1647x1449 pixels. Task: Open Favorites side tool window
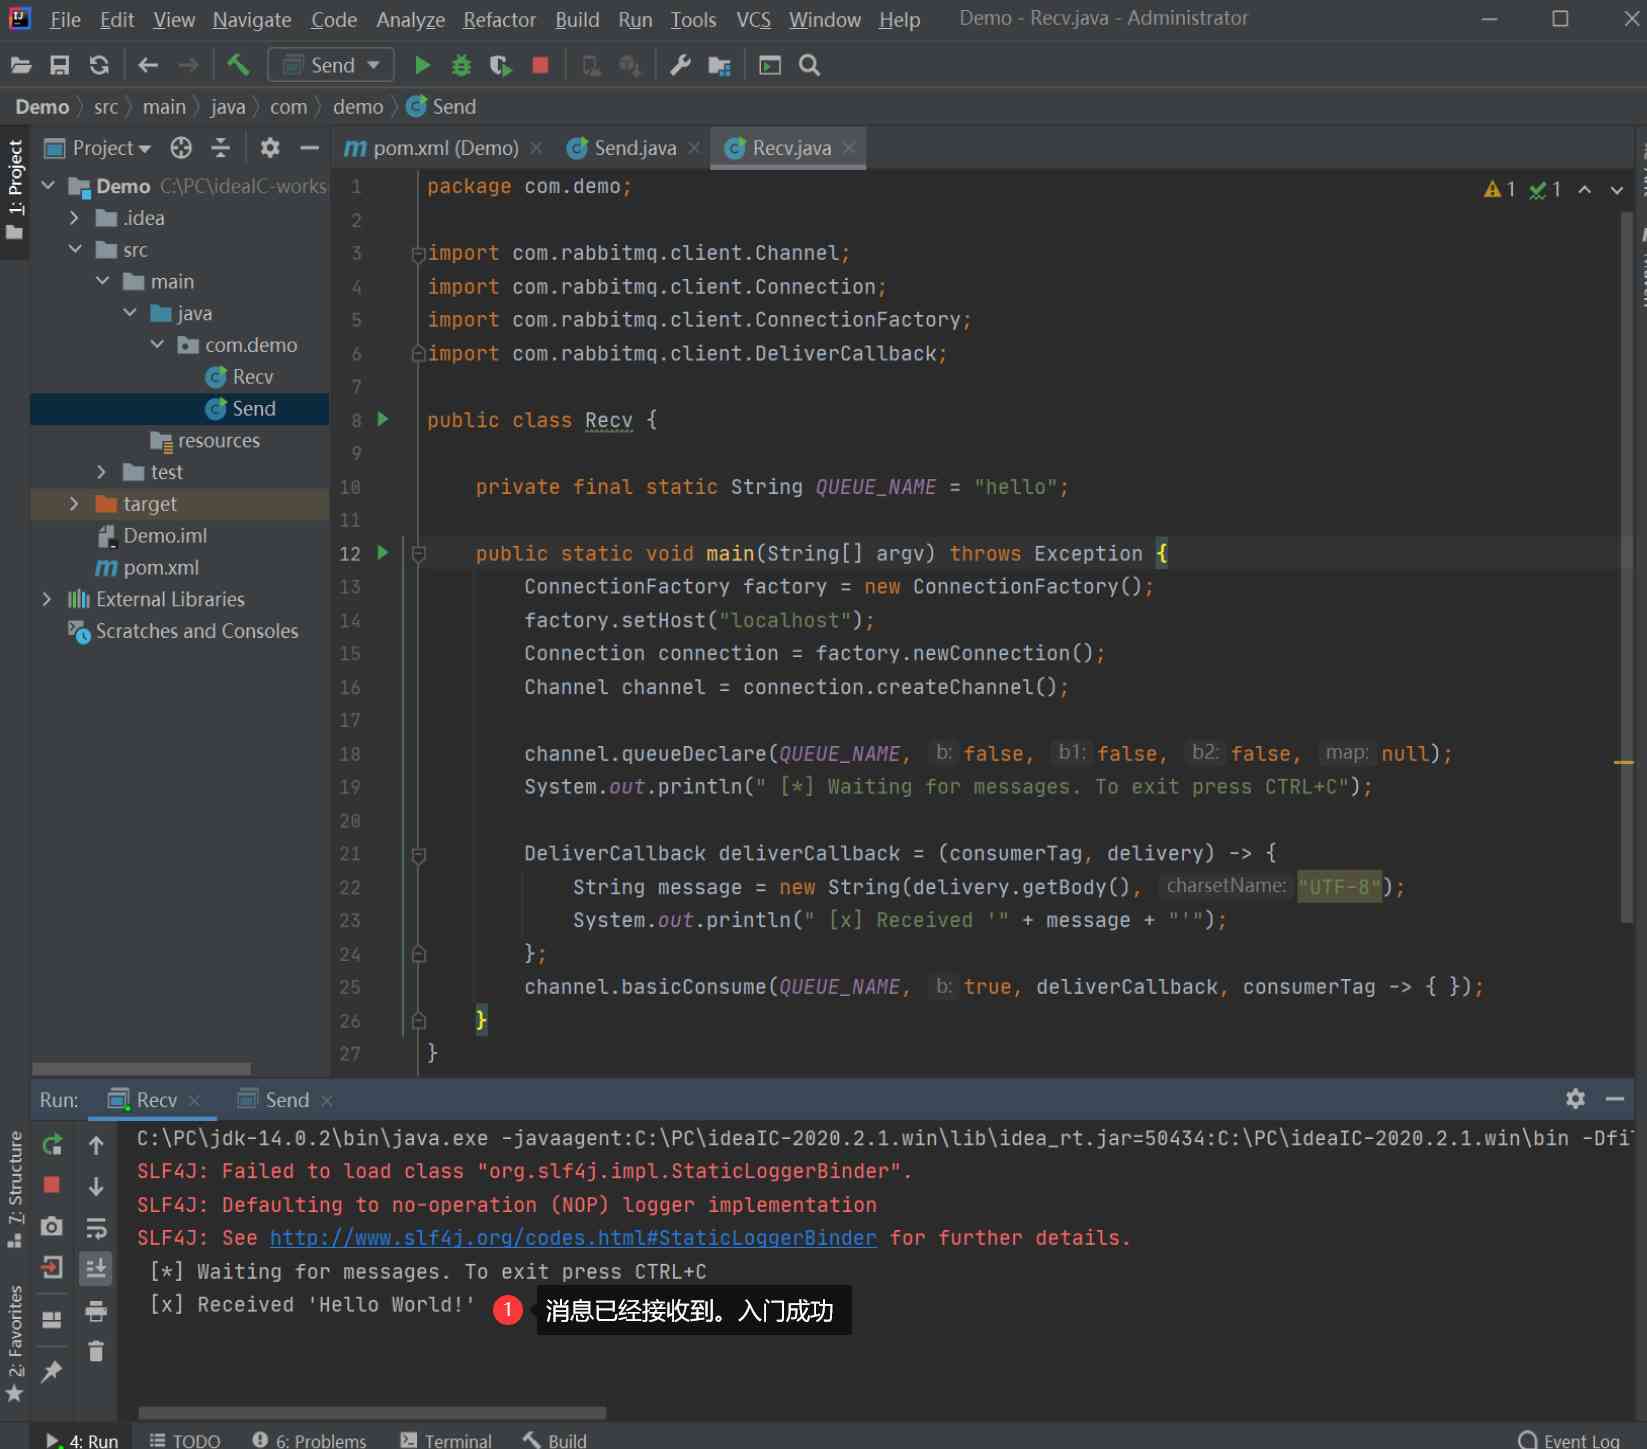coord(15,1343)
